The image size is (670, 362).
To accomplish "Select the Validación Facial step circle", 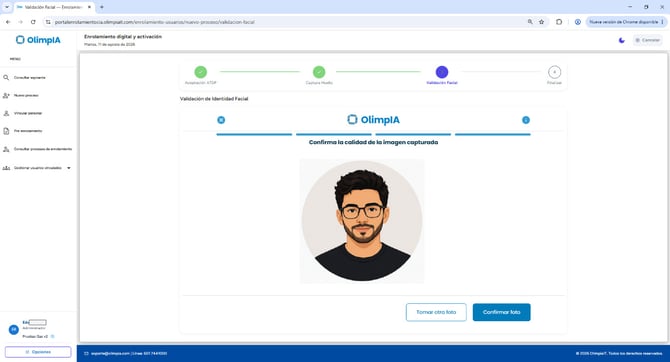I will tap(442, 72).
